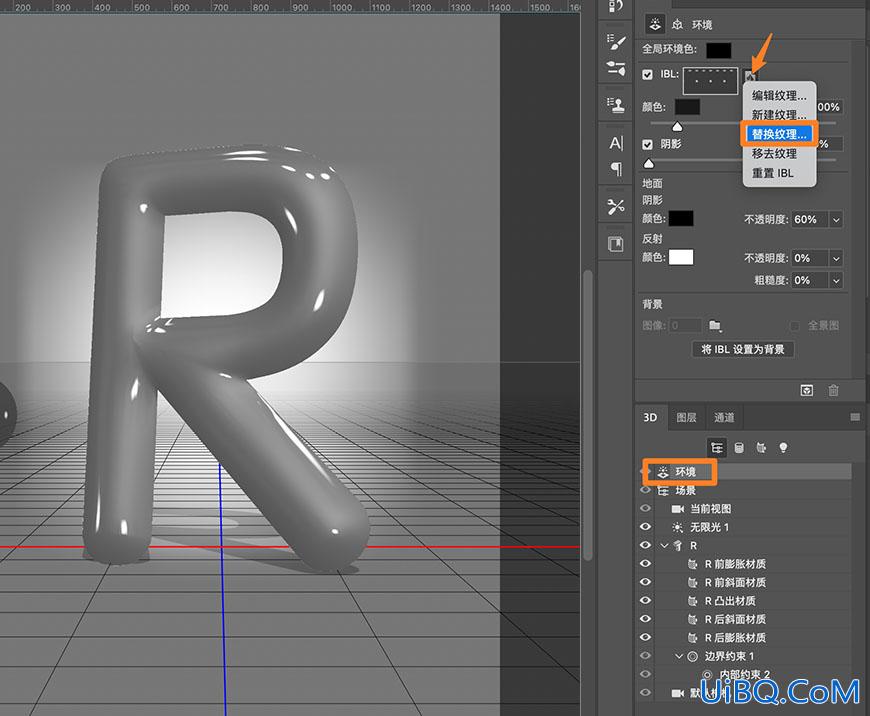Open the 3D panel flyout menu icon
This screenshot has height=716, width=870.
tap(855, 417)
